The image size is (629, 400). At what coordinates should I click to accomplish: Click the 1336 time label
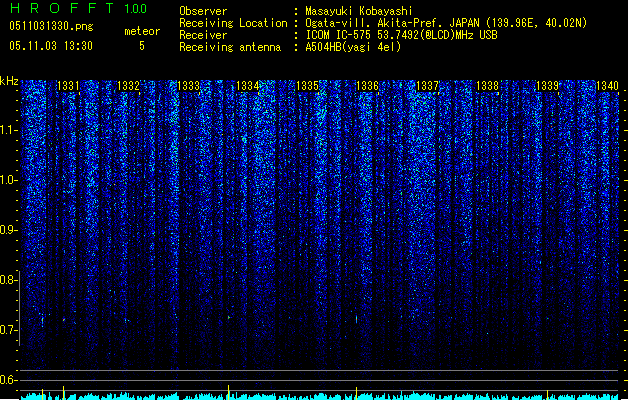coord(367,86)
